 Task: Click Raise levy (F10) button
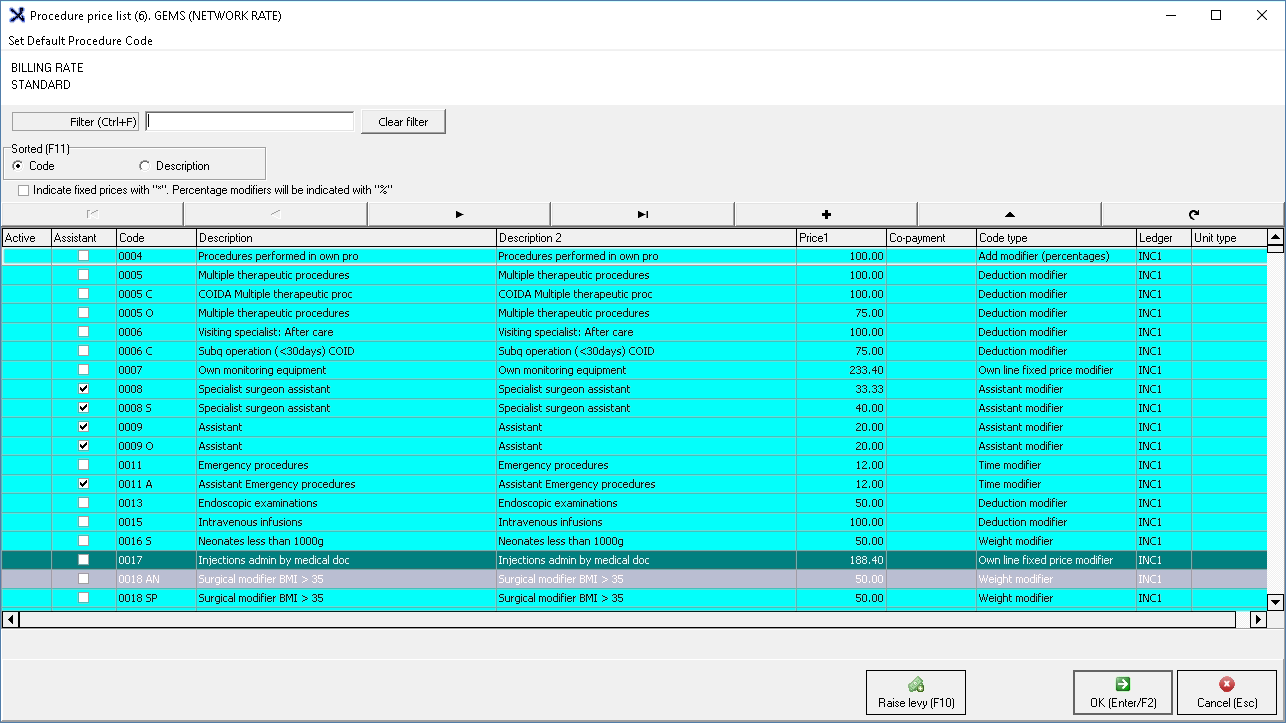click(916, 693)
